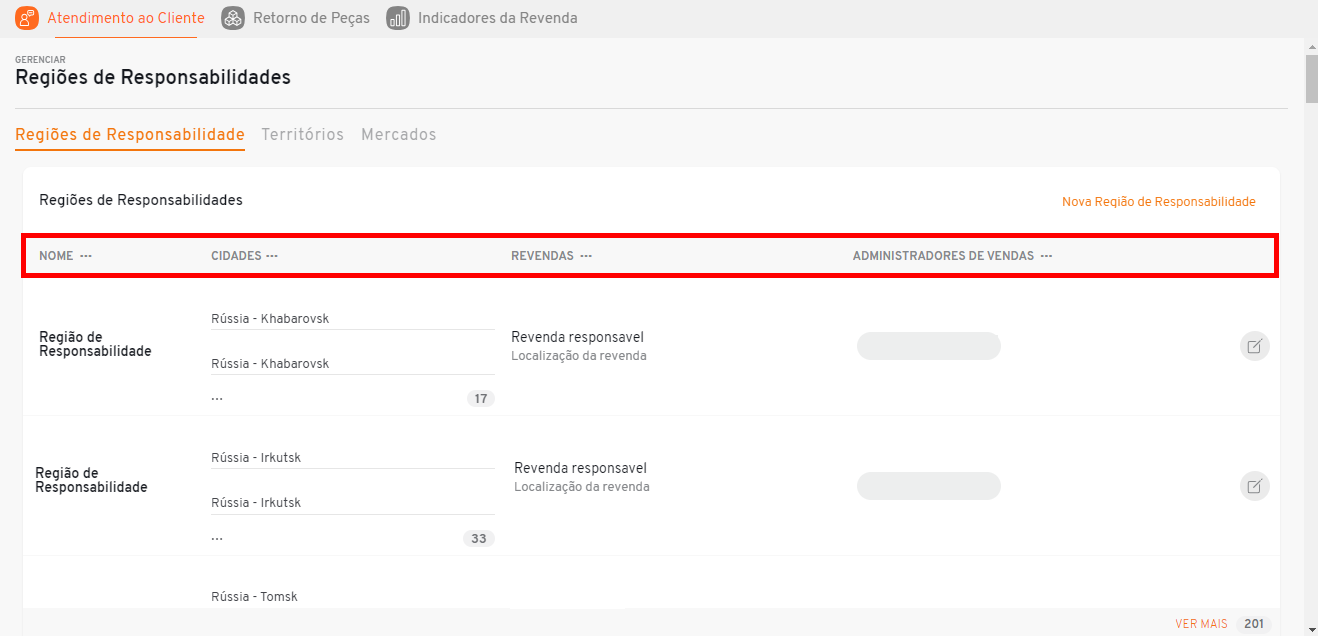Click Revenda responsavel in the Khabarovsk row

[x=577, y=338]
